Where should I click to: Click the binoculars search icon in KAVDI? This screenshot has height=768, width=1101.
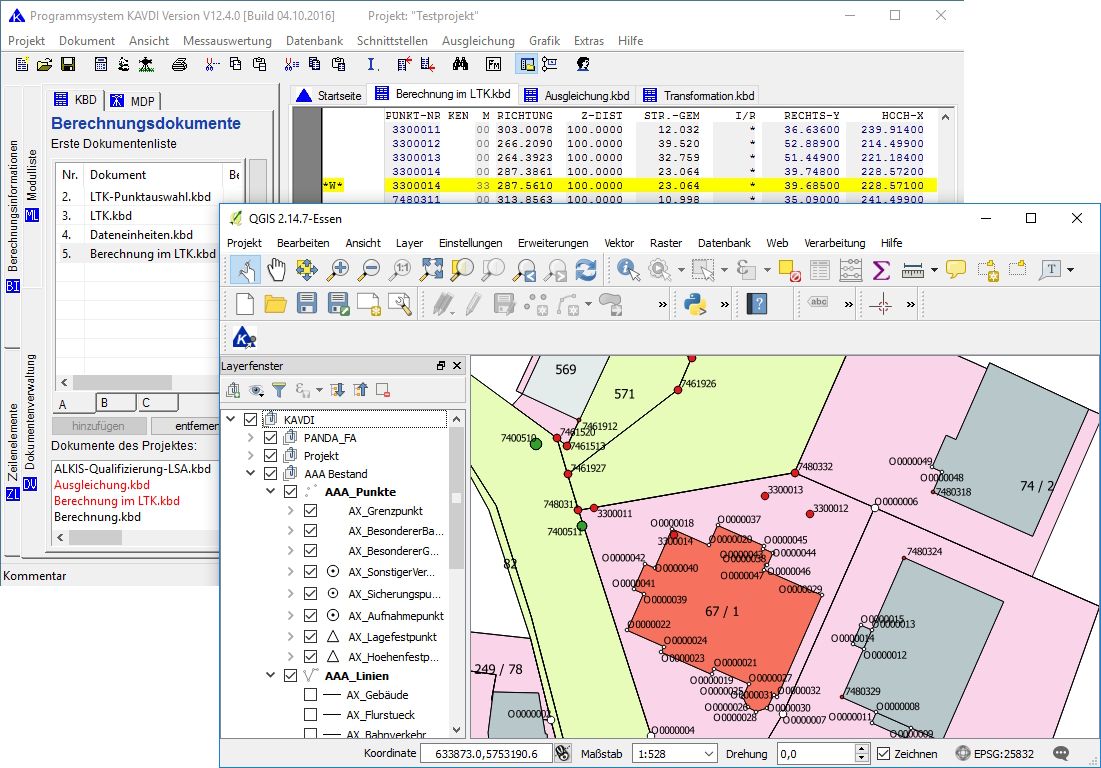pos(461,65)
